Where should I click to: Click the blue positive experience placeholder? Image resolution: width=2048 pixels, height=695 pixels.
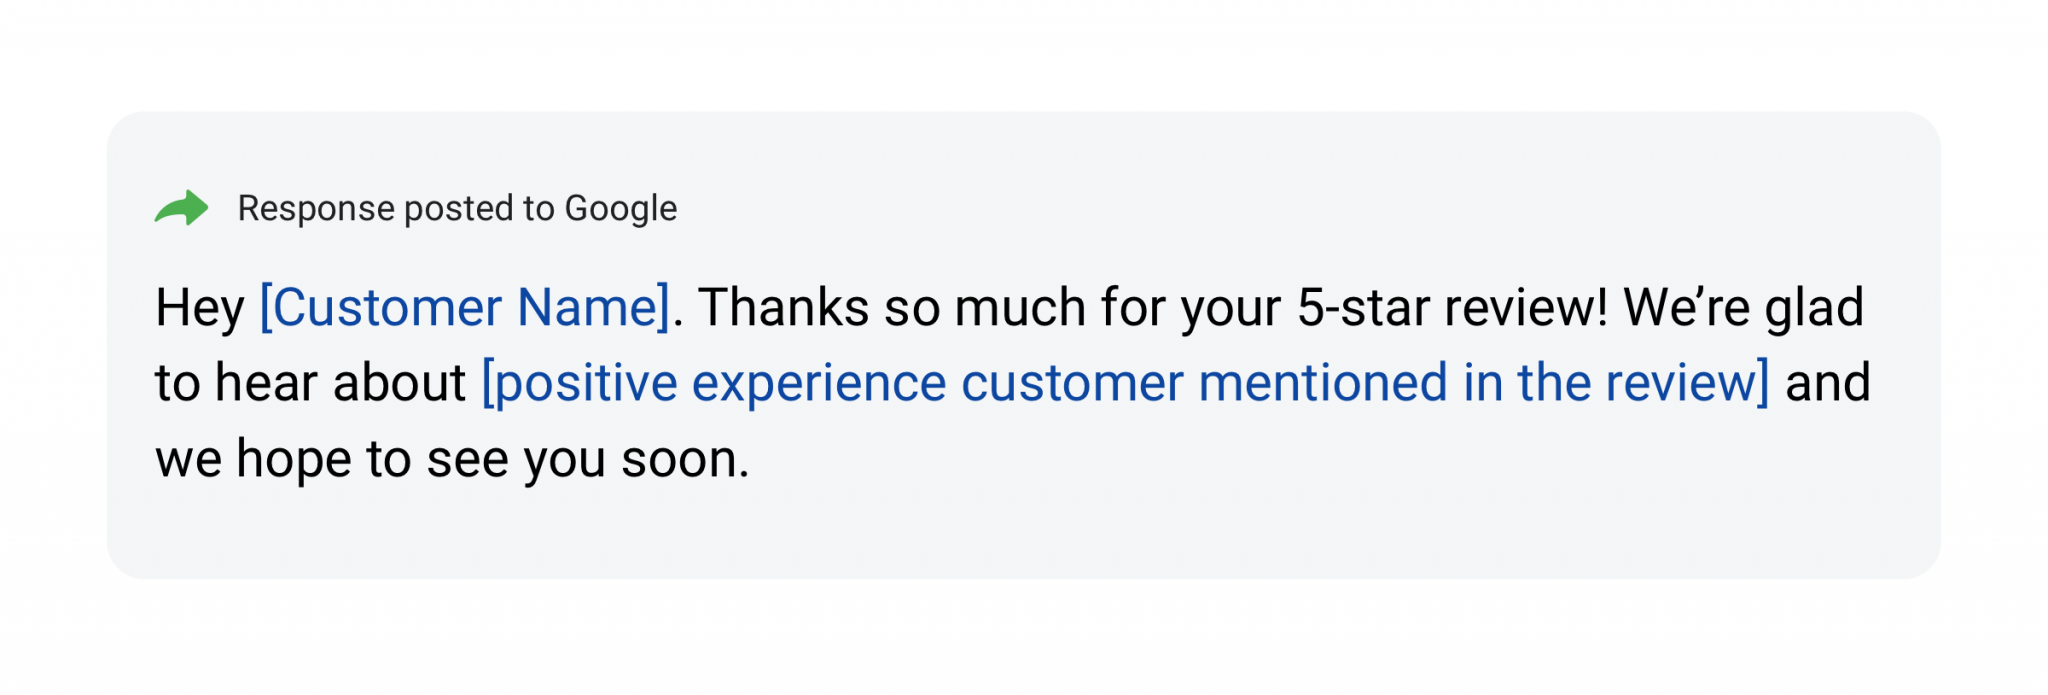pos(1125,383)
